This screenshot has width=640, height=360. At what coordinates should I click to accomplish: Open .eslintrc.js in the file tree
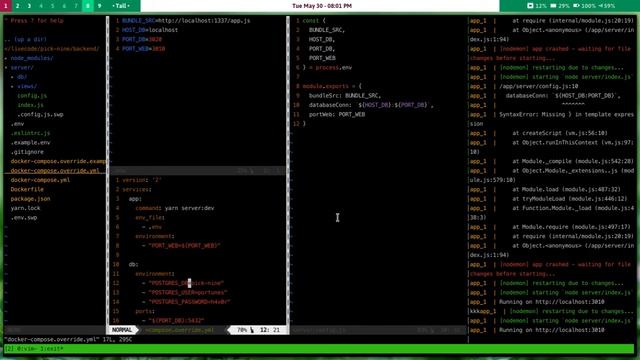[x=30, y=133]
